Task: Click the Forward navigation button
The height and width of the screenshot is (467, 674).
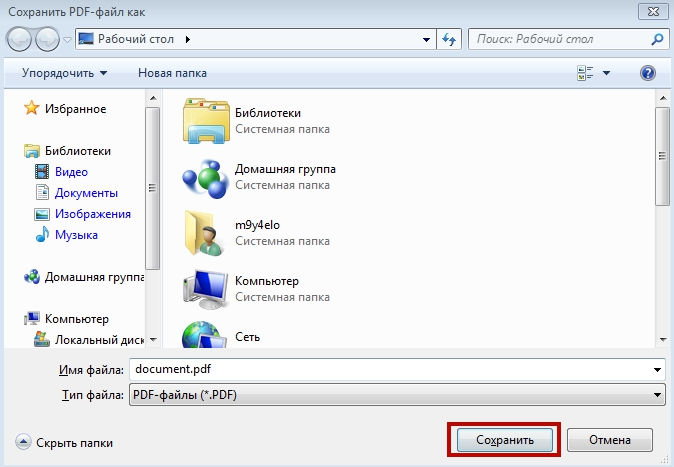Action: pyautogui.click(x=47, y=39)
